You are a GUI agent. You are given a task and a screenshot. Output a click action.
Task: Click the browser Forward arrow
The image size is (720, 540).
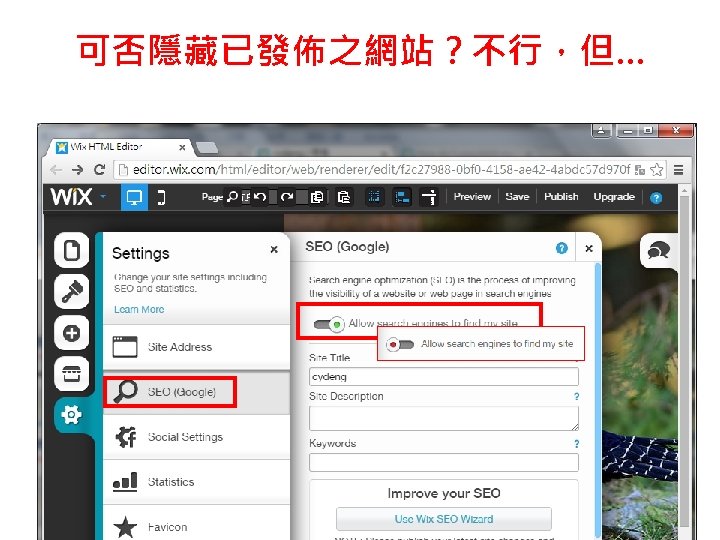click(x=78, y=170)
